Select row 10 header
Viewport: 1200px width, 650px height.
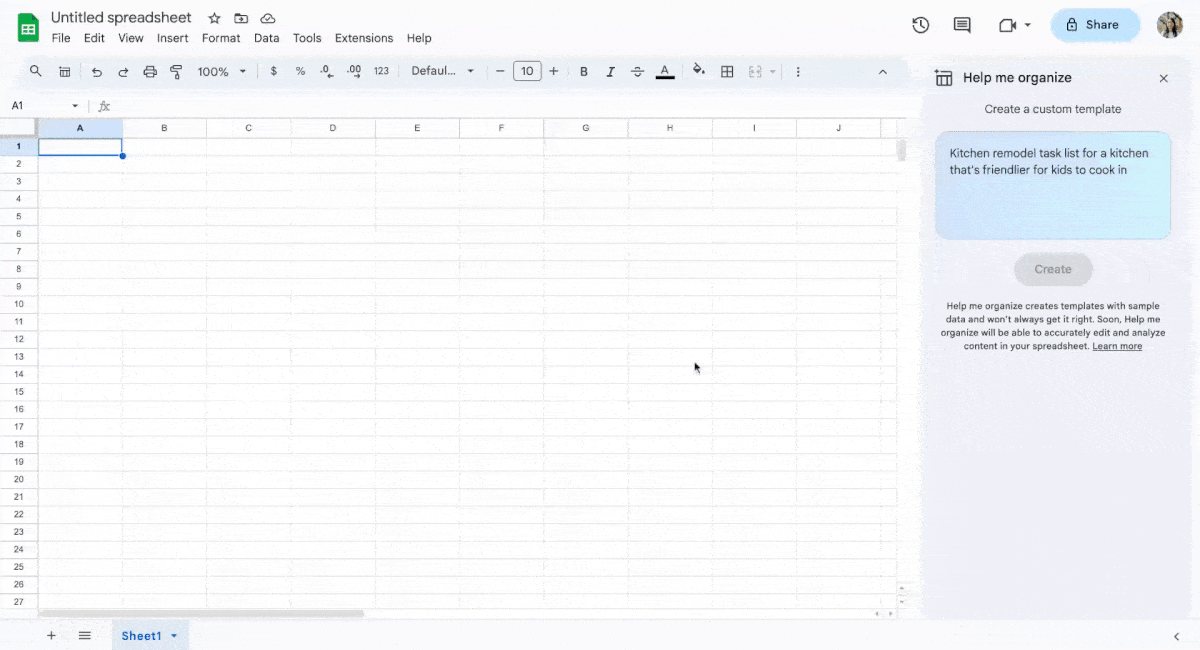point(18,304)
